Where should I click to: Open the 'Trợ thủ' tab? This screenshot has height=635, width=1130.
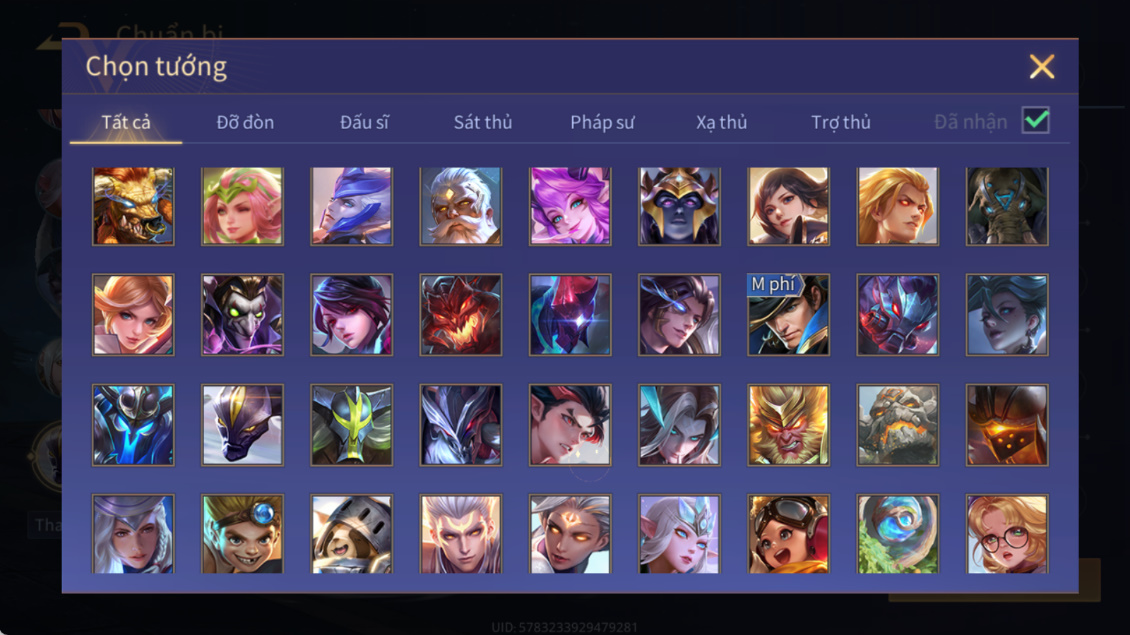click(841, 123)
